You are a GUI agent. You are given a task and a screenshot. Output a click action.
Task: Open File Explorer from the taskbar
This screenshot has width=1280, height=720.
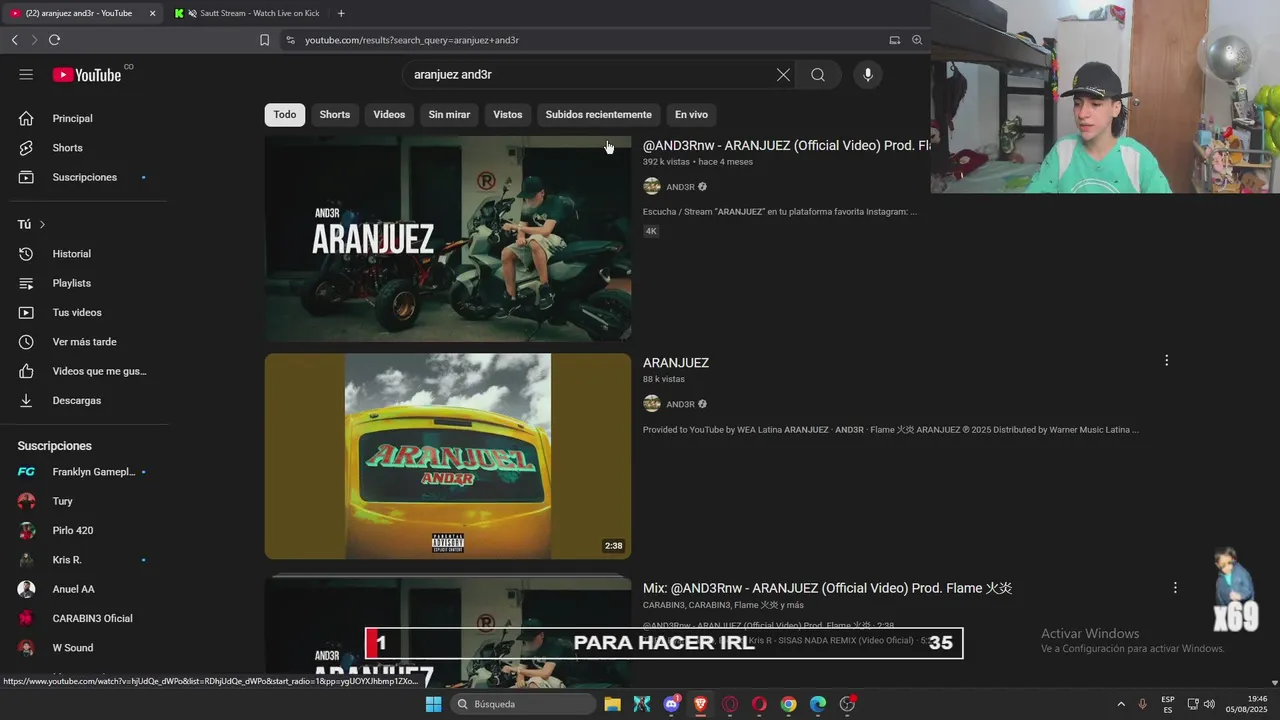click(x=612, y=704)
